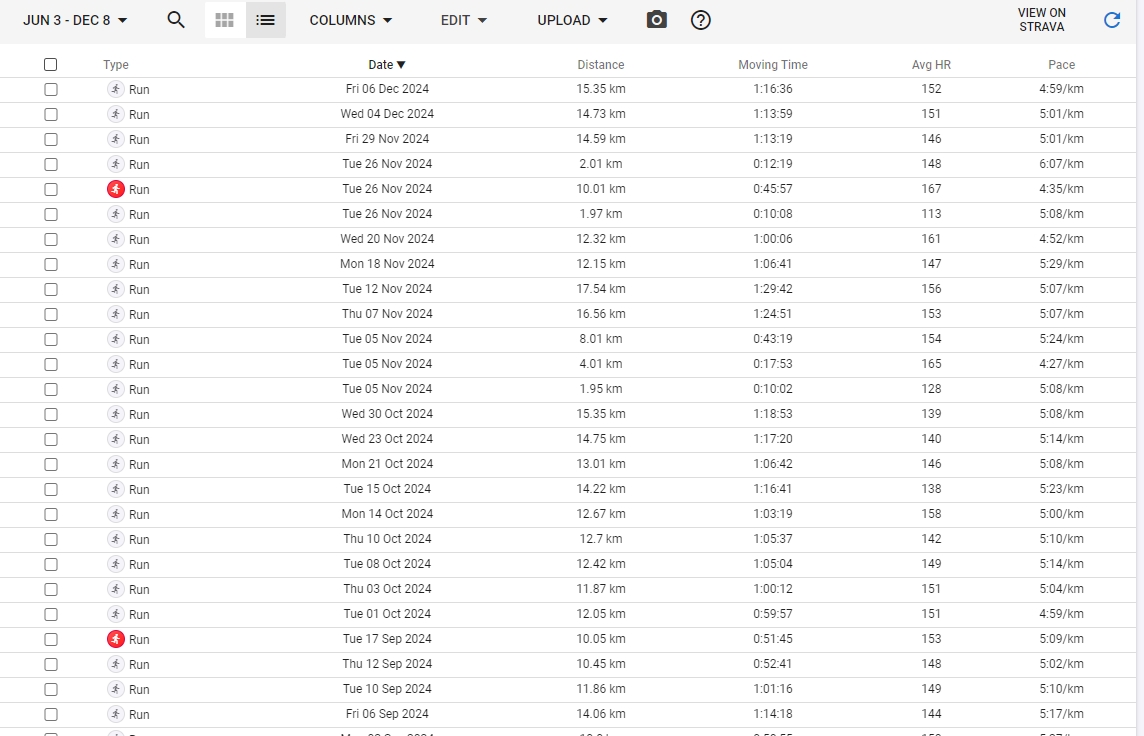Click the Fri 29 Nov 2024 date cell
The height and width of the screenshot is (736, 1144).
[387, 139]
